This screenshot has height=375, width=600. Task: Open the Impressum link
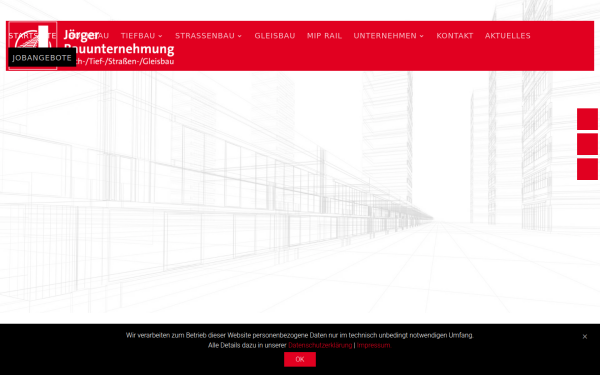tap(374, 346)
